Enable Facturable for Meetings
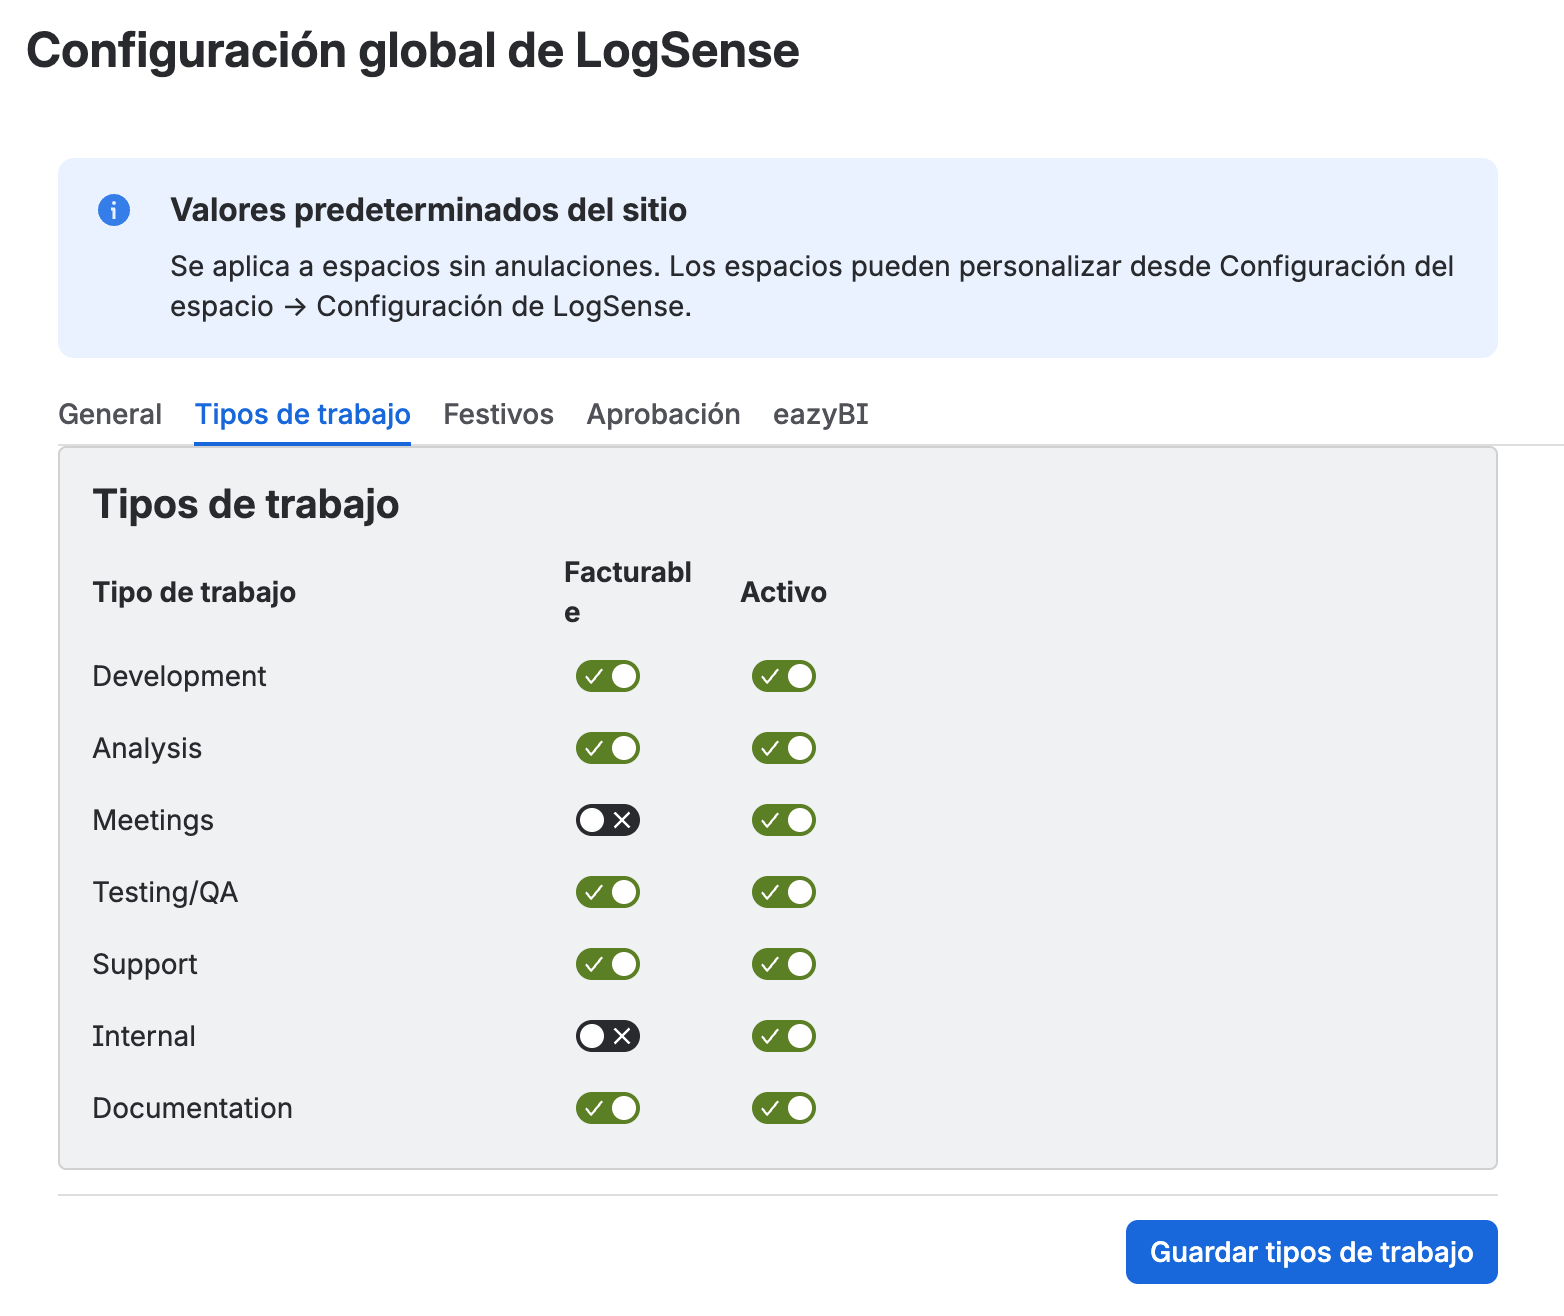 pyautogui.click(x=608, y=820)
